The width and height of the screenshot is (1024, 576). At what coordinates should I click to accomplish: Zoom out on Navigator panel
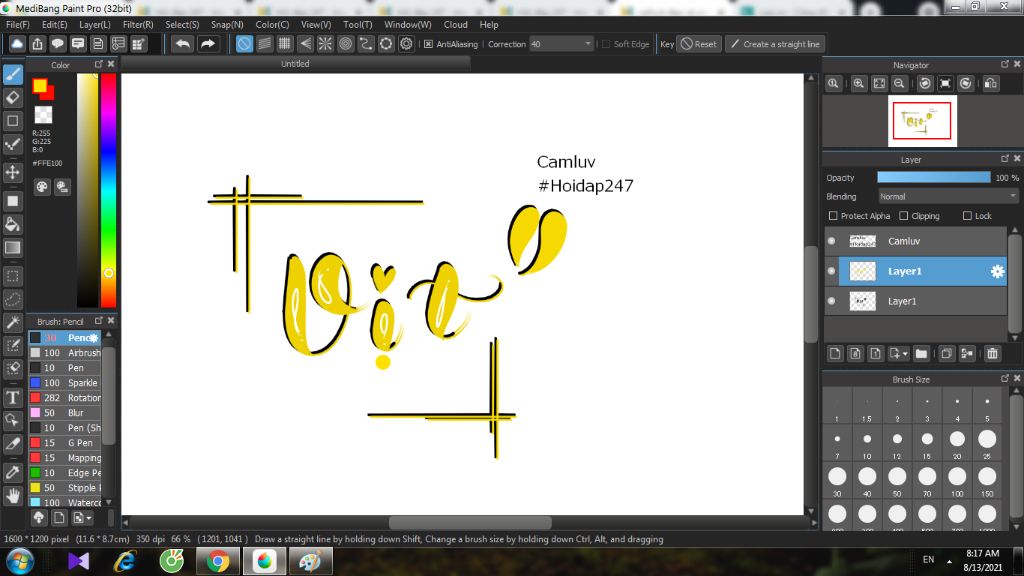click(899, 84)
